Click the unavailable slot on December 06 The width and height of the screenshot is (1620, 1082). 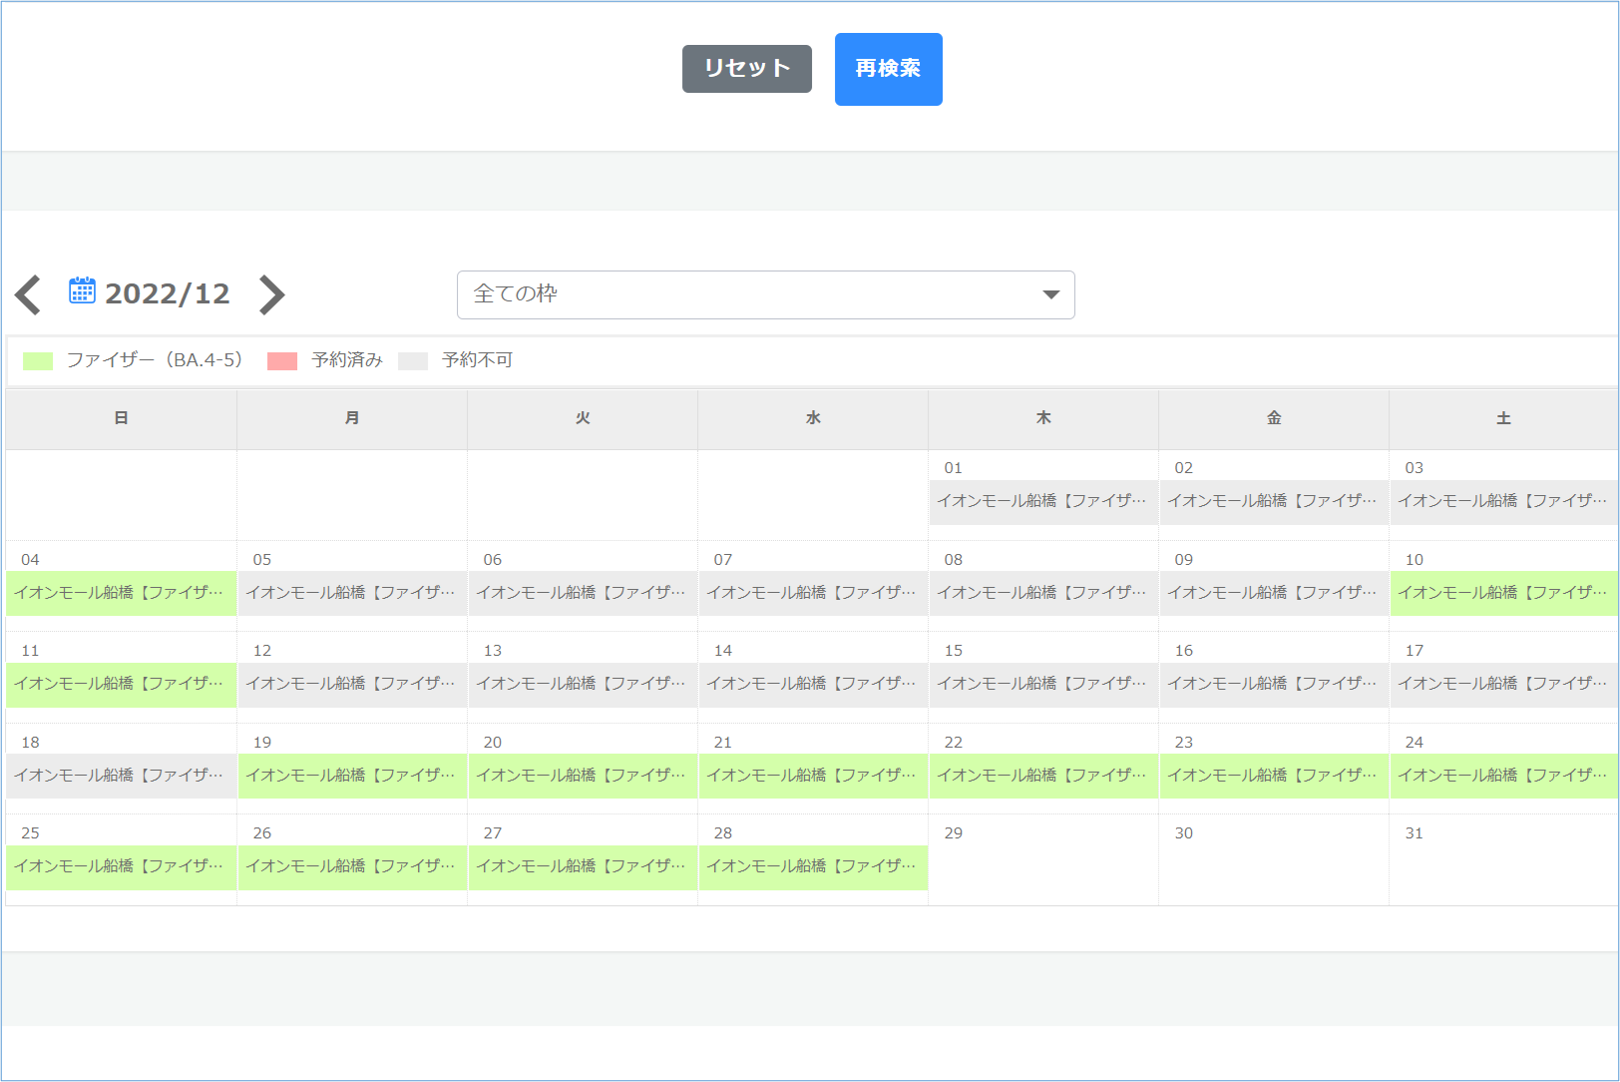click(582, 593)
